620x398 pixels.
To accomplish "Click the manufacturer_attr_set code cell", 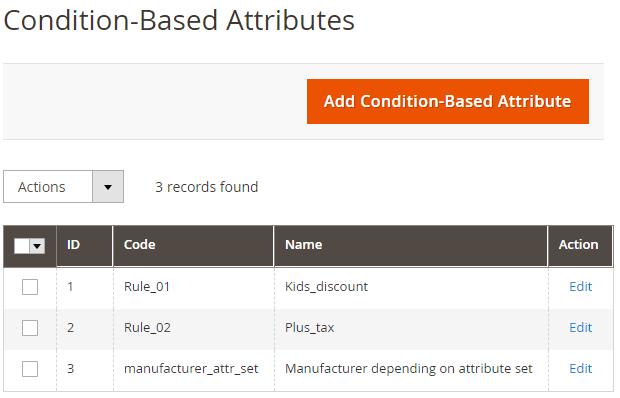I will [191, 369].
